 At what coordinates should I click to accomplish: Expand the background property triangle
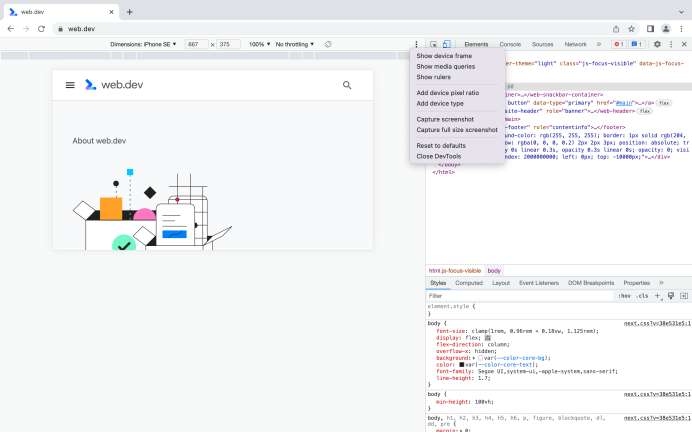pyautogui.click(x=474, y=358)
